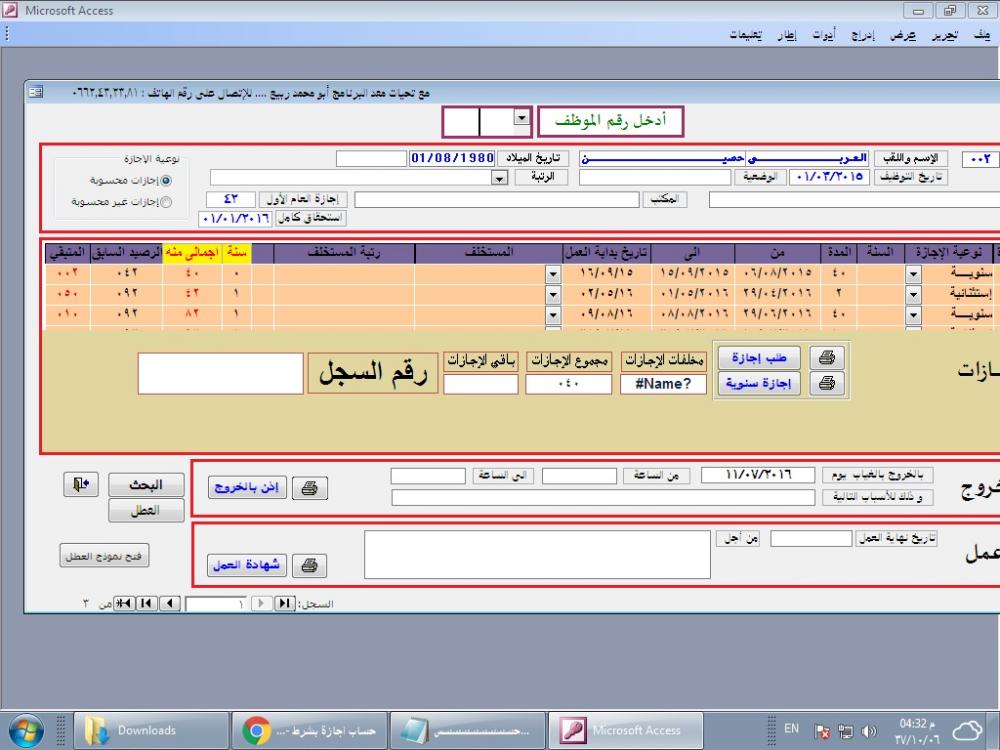Click the الوضعية status input field
Viewport: 1000px width, 750px height.
[x=655, y=177]
